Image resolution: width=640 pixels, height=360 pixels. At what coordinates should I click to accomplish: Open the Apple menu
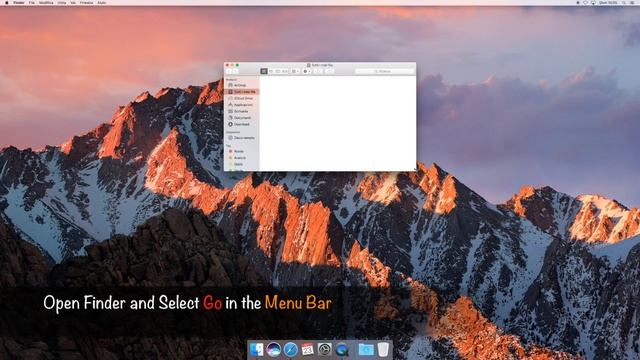coord(7,2)
